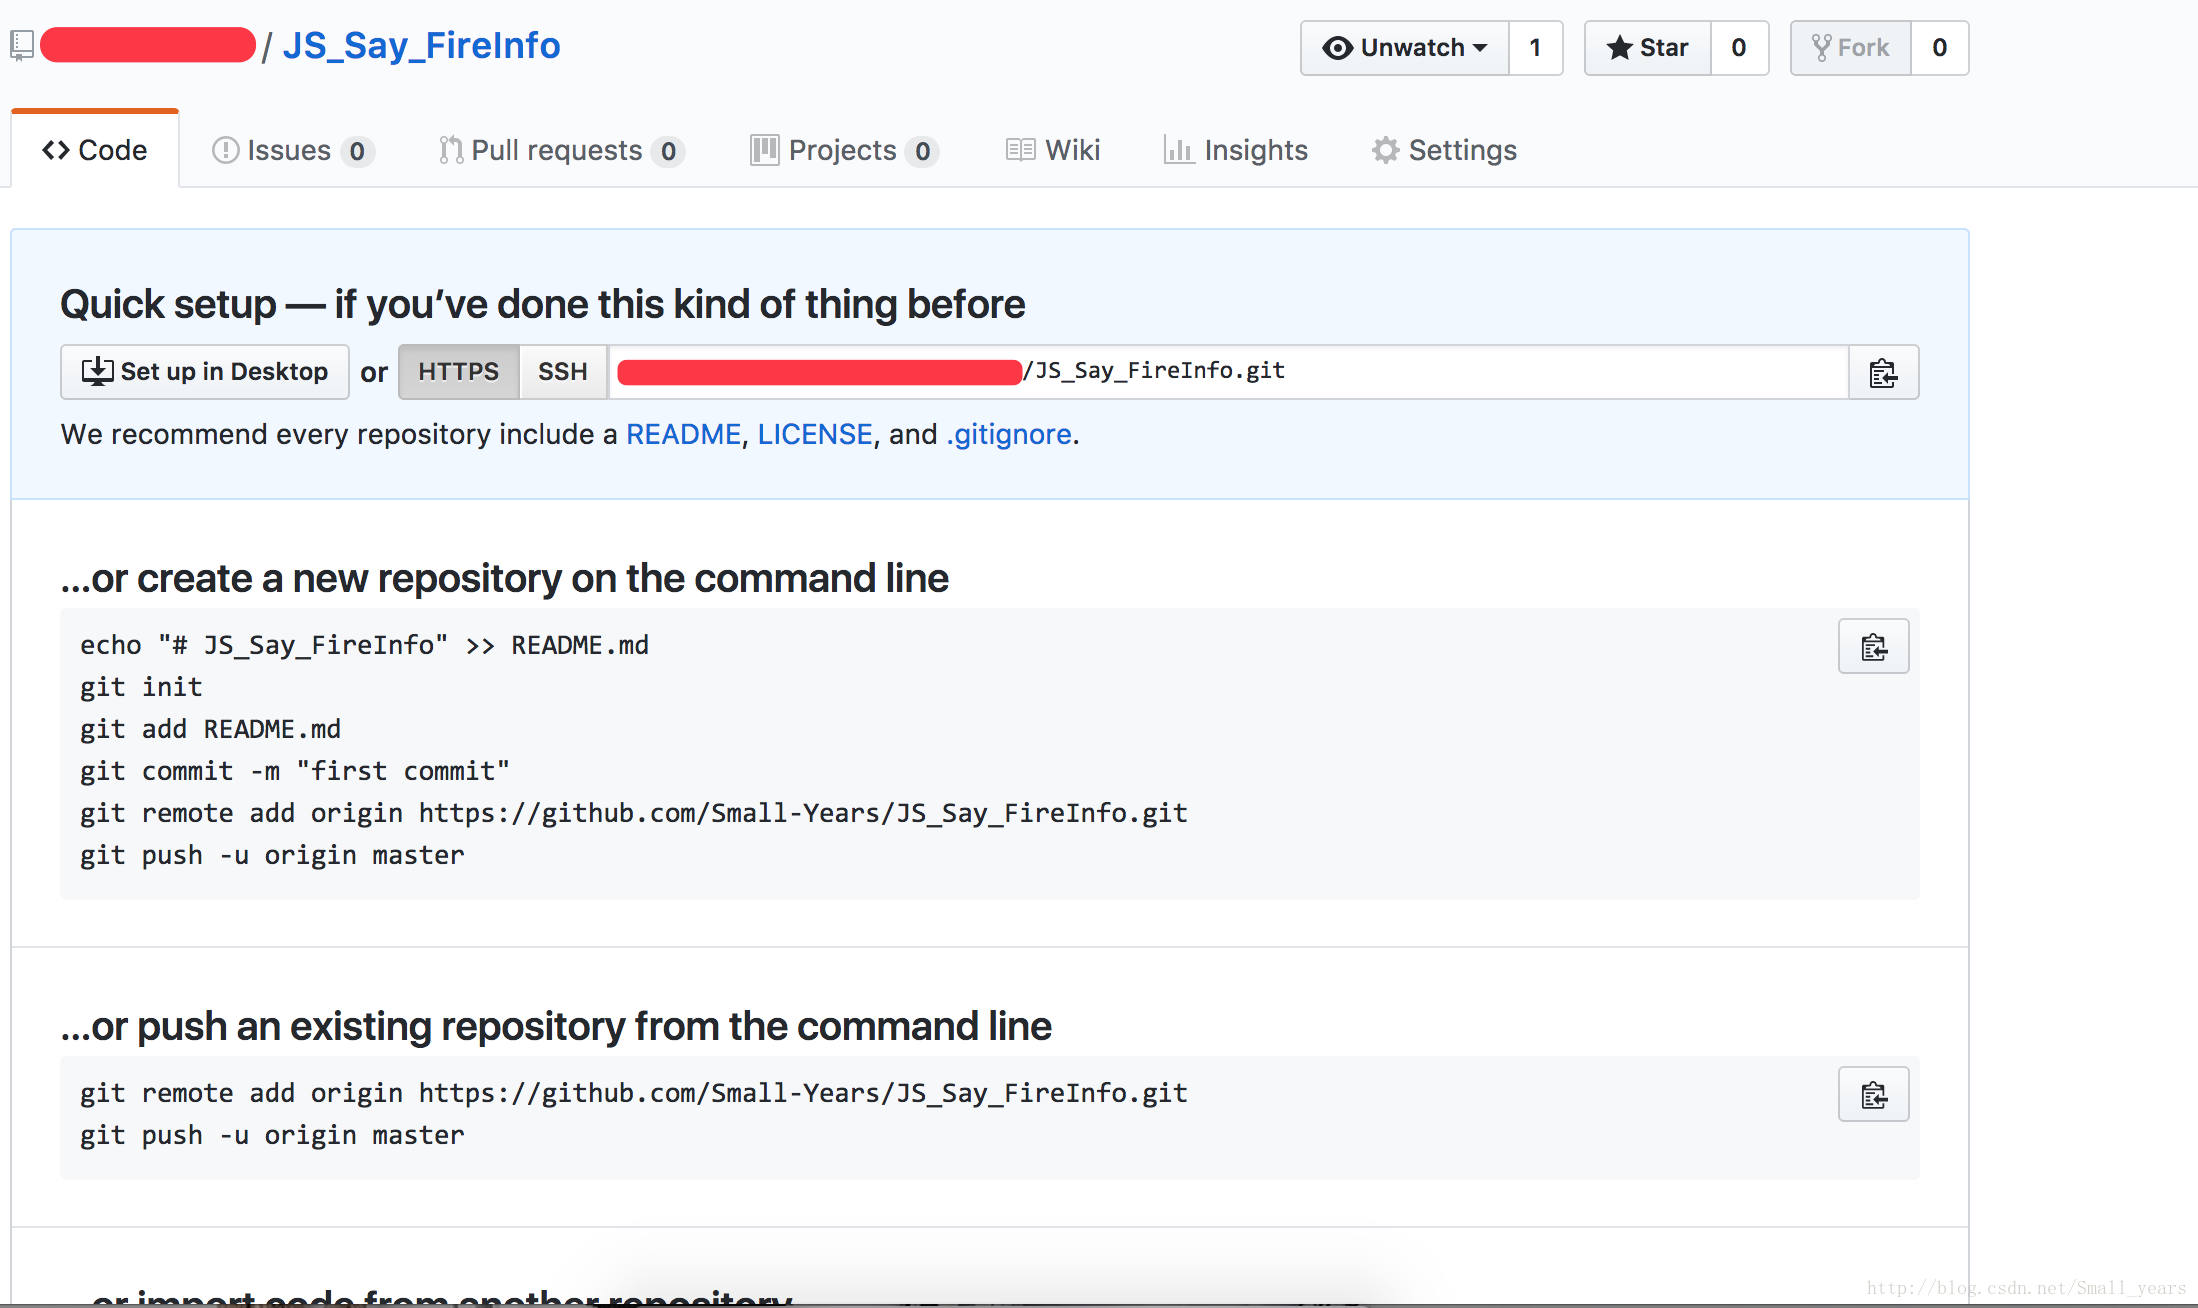View the stargazers count 0
The image size is (2198, 1308).
coord(1739,48)
